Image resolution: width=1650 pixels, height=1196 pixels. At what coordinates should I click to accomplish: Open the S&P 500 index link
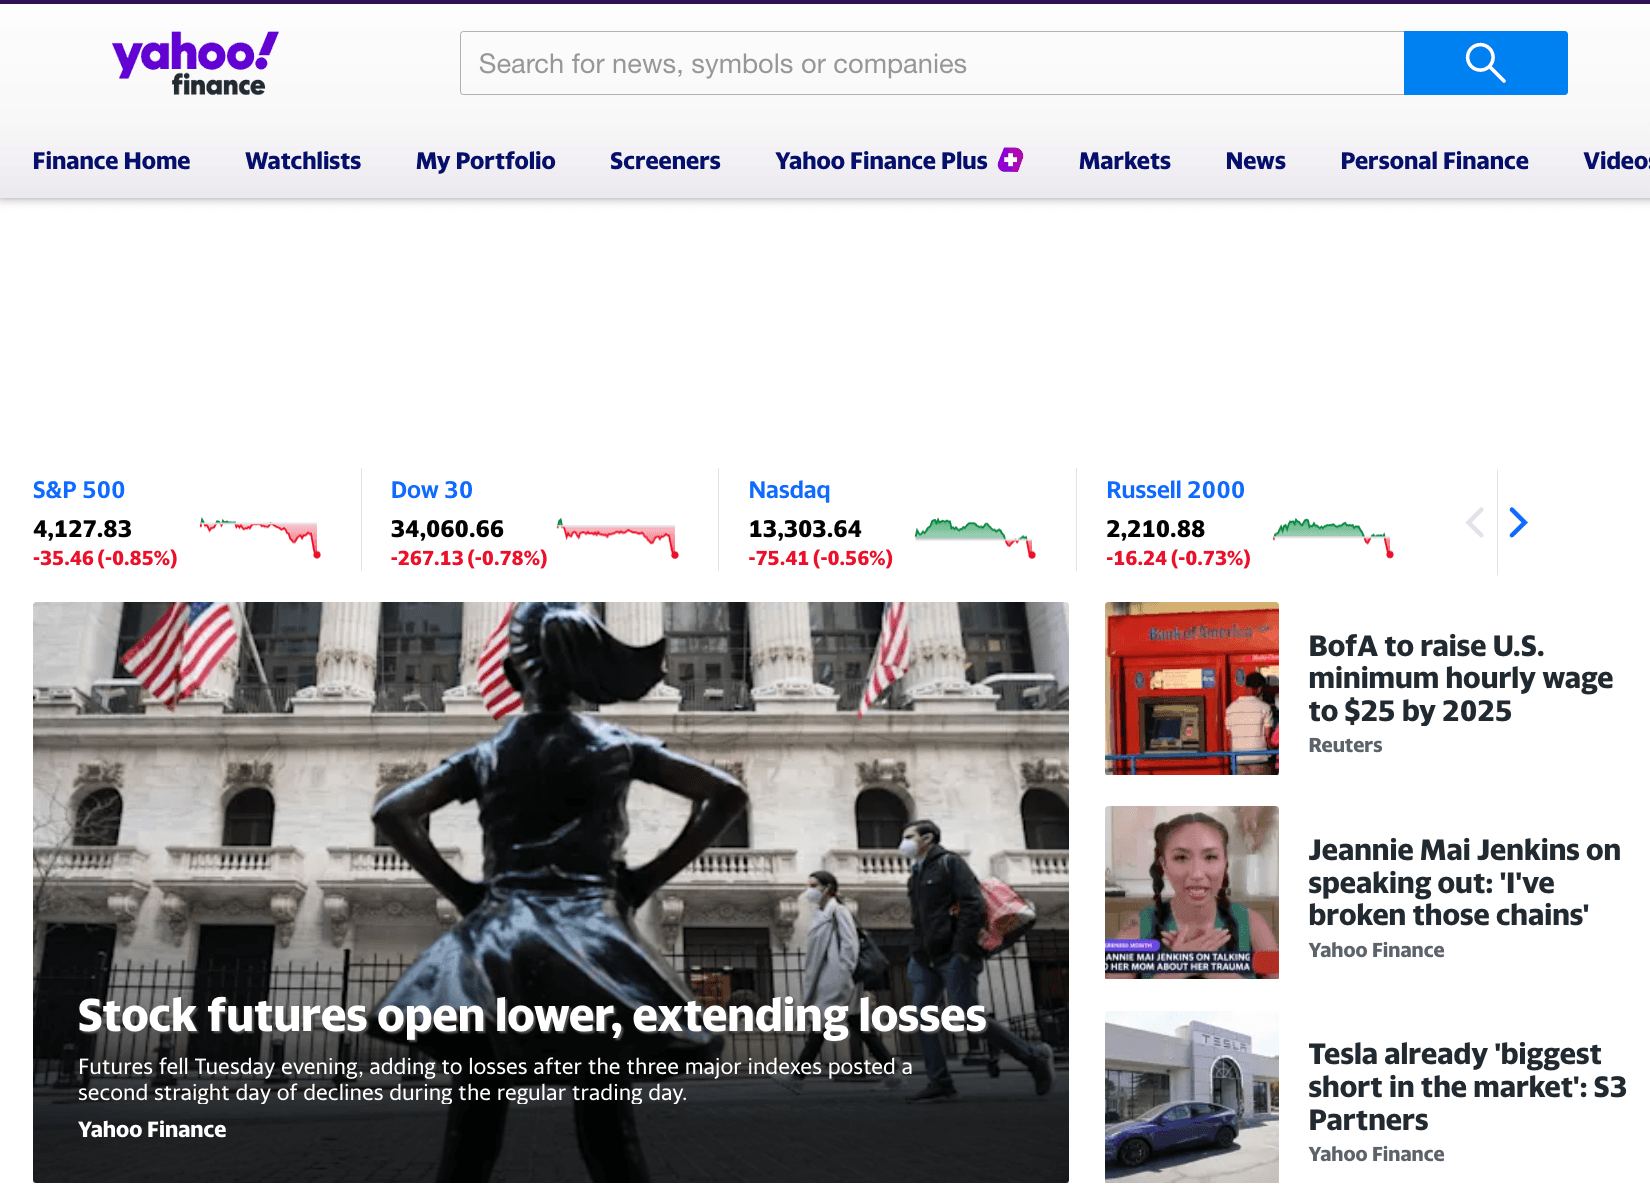pos(79,490)
